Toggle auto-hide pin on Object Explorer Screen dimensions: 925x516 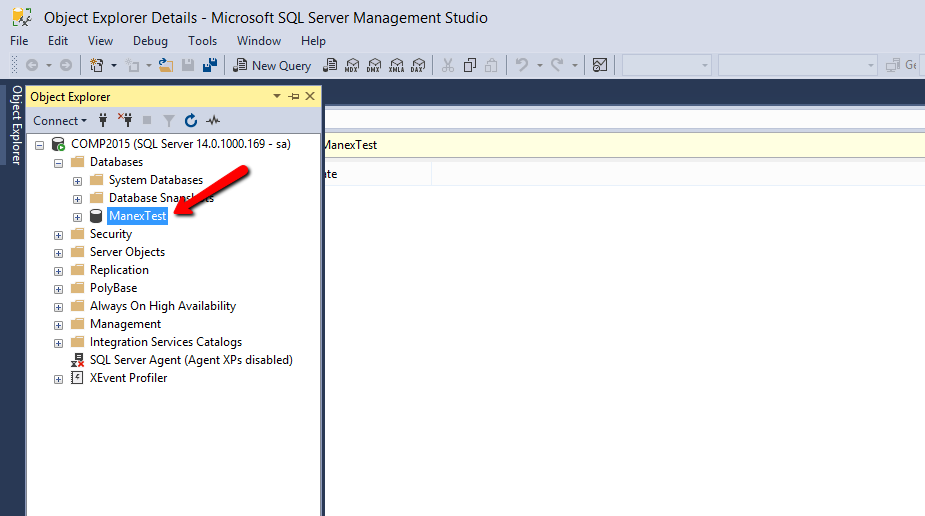point(294,96)
